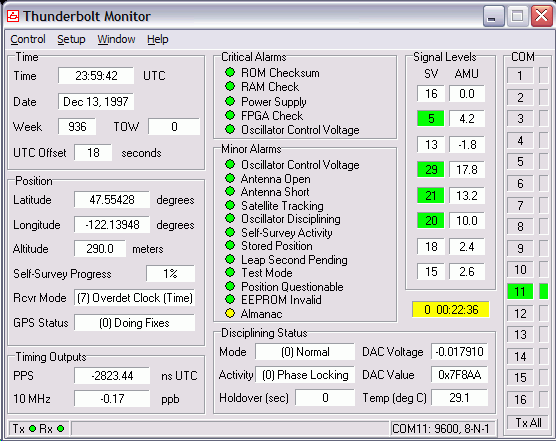Click the ROM Checksum alarm indicator
Screen dimensions: 556x441
230,72
